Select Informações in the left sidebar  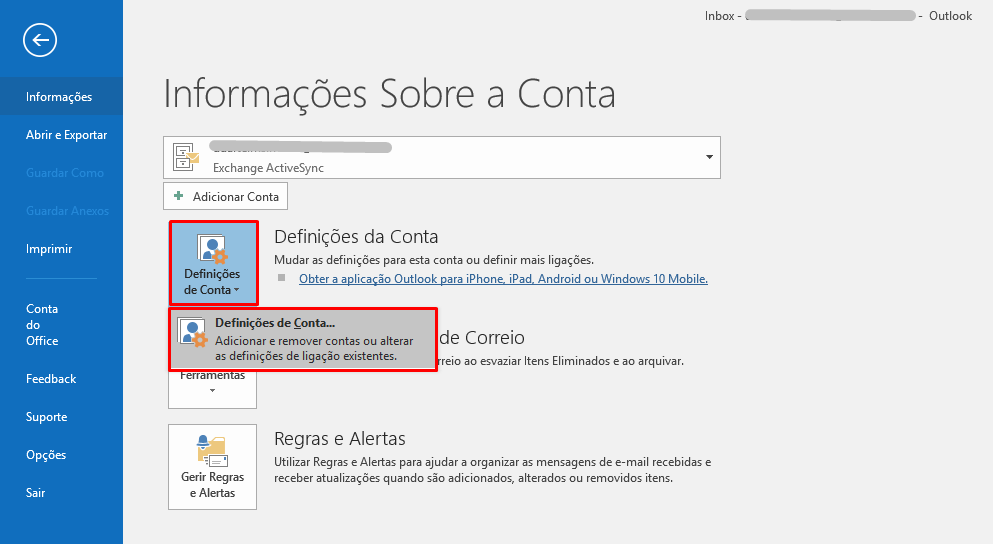tap(59, 97)
